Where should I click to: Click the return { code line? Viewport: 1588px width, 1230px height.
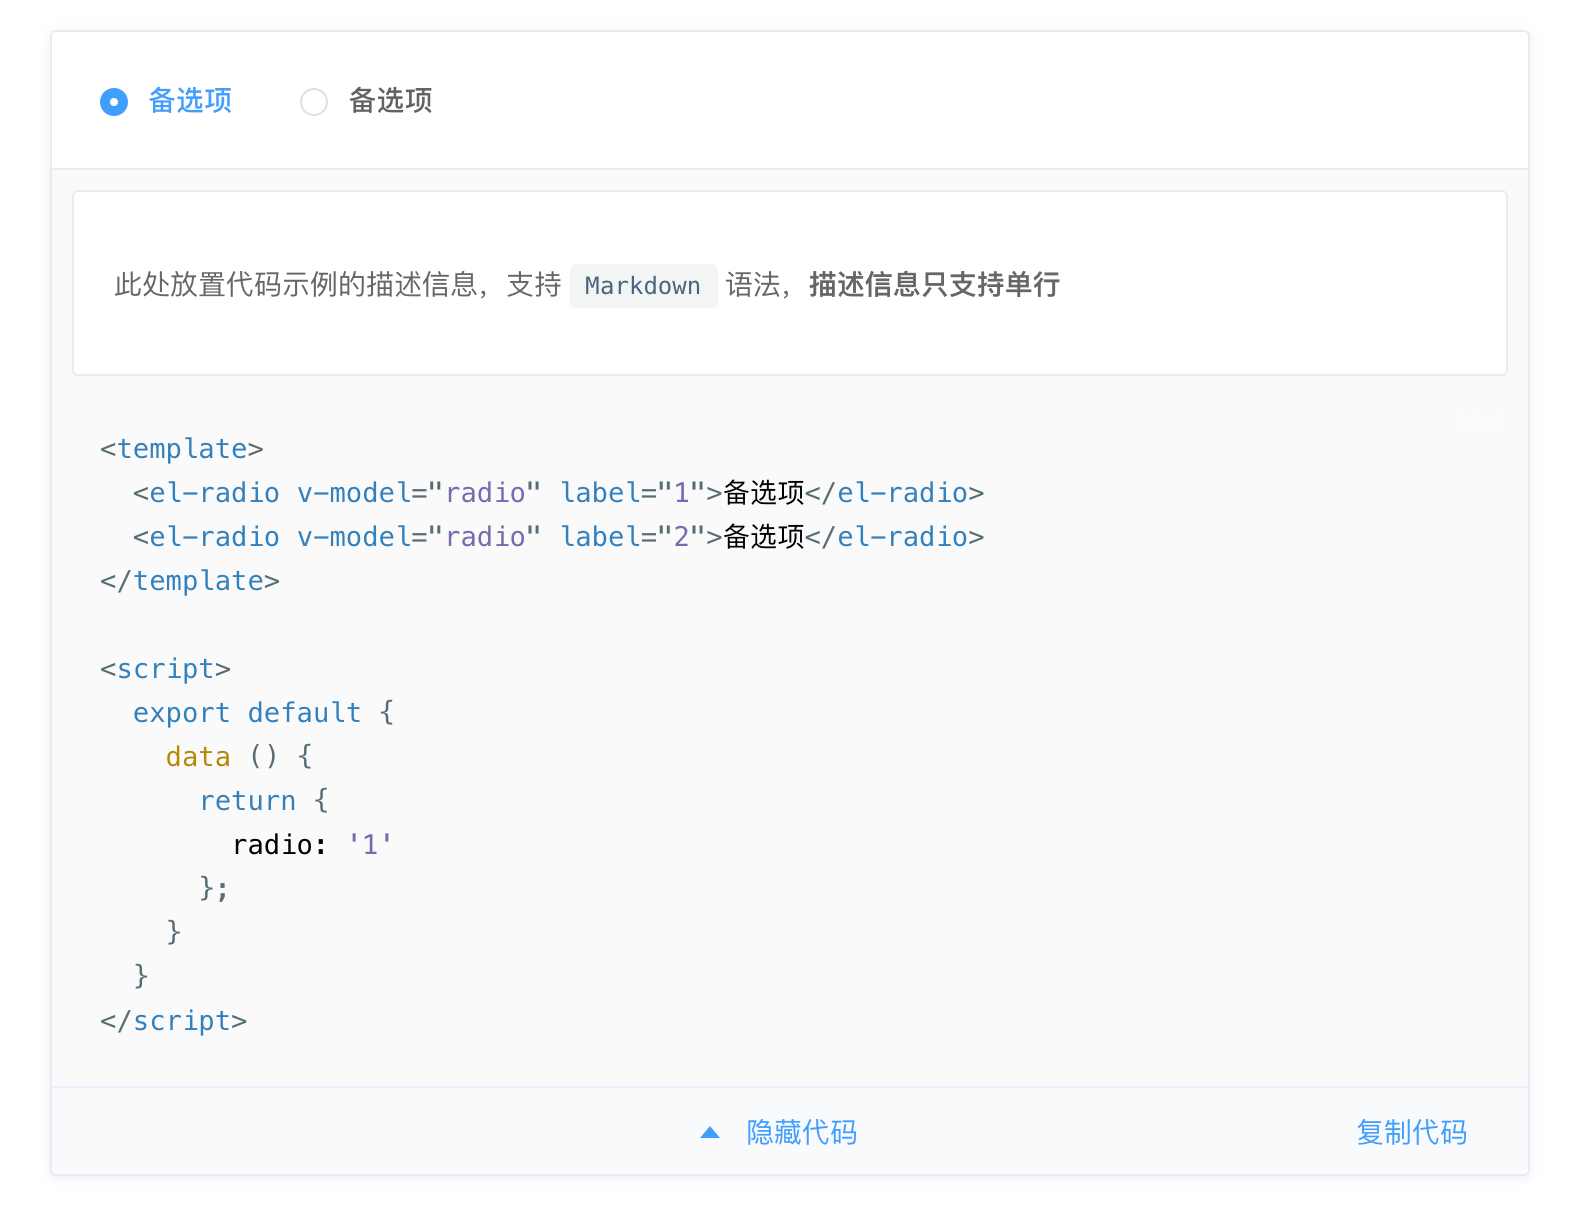[x=265, y=801]
